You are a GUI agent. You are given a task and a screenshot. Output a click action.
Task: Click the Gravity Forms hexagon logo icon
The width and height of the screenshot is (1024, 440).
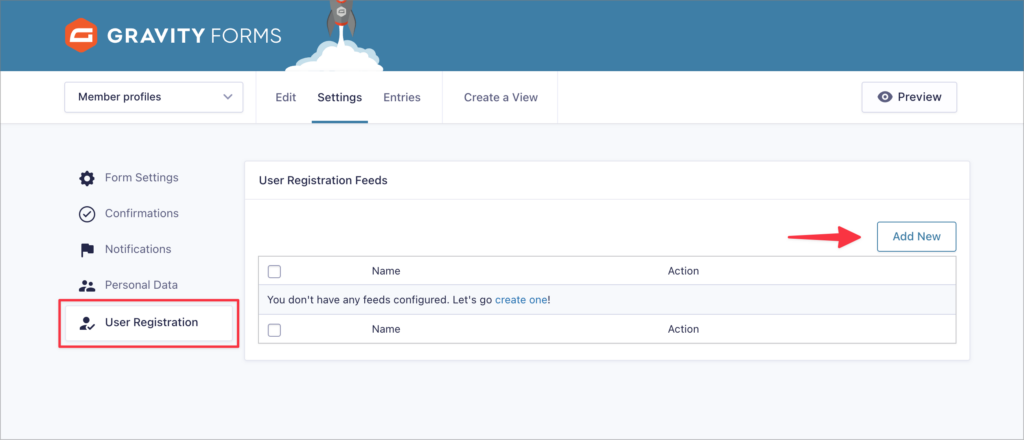coord(81,35)
